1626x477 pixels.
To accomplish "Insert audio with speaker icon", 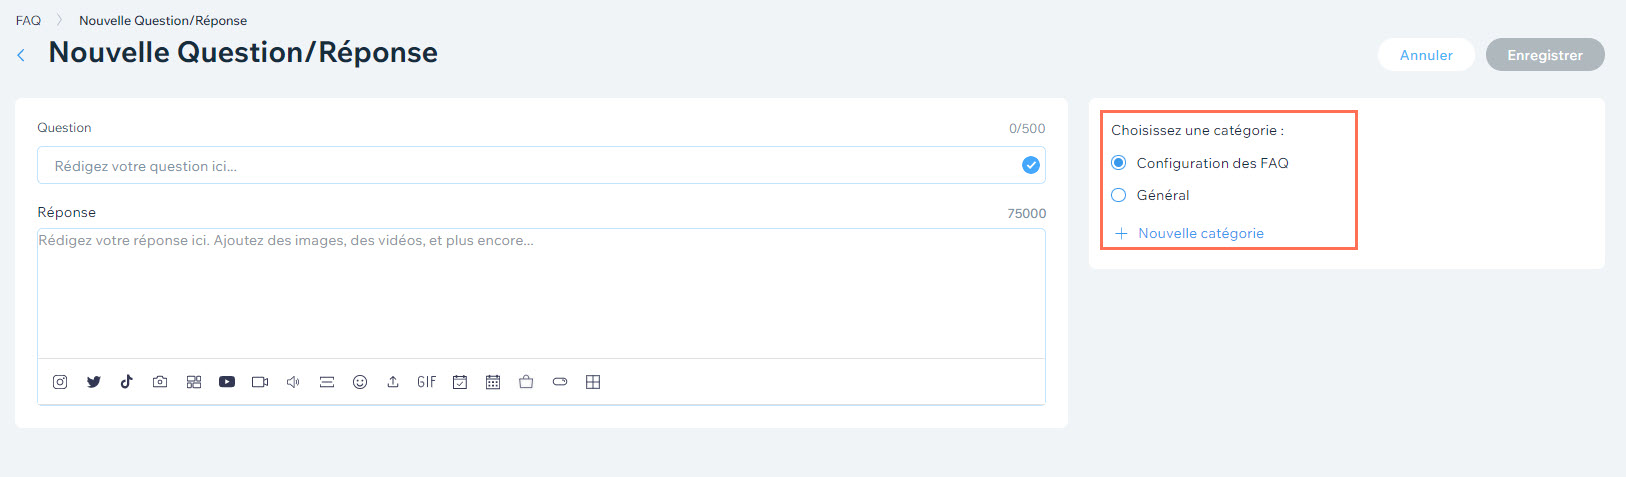I will click(x=293, y=382).
